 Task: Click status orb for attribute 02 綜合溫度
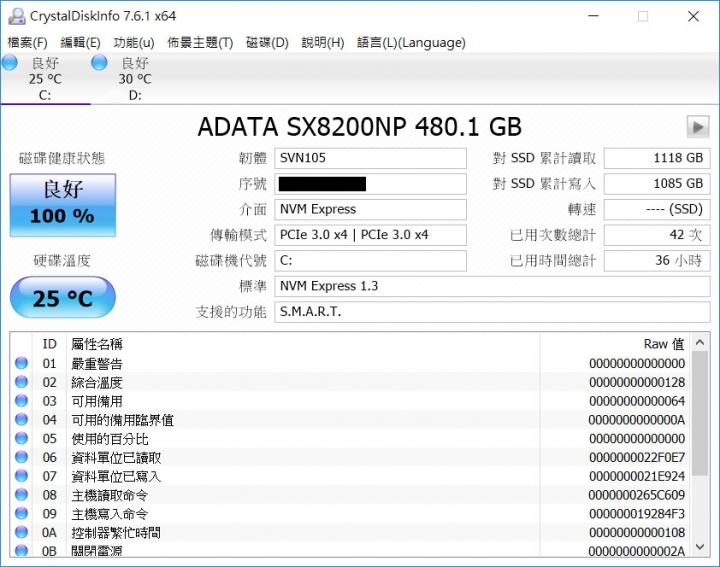click(x=21, y=383)
